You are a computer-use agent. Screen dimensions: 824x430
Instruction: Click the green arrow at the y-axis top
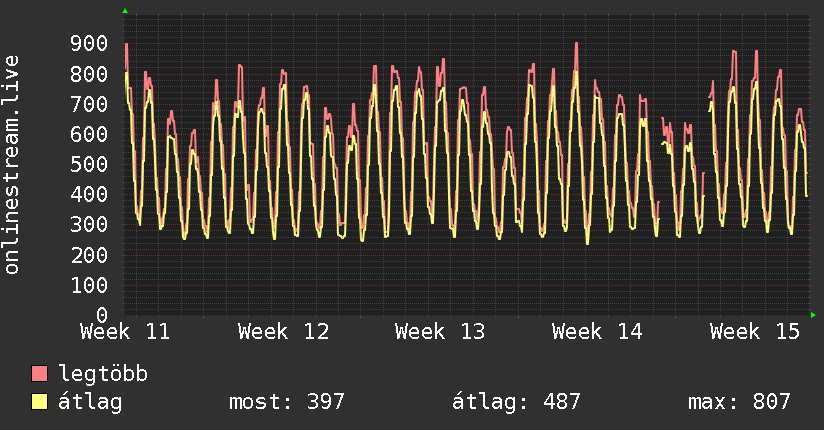pos(125,11)
